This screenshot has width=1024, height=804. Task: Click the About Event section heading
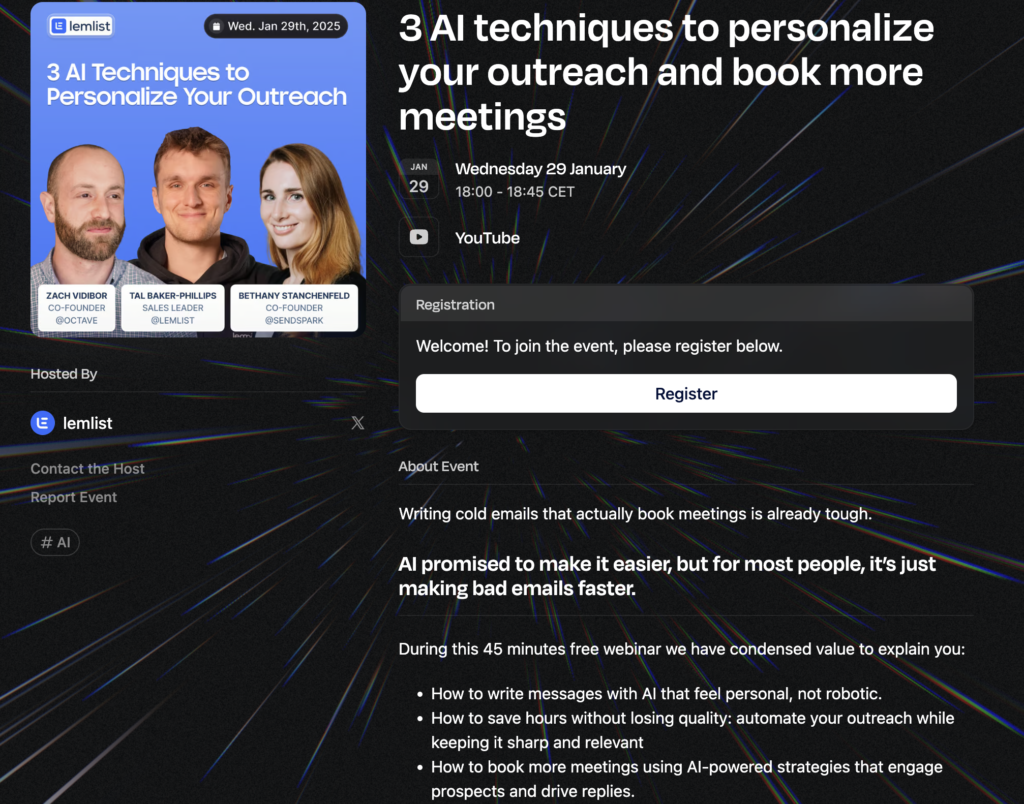438,466
